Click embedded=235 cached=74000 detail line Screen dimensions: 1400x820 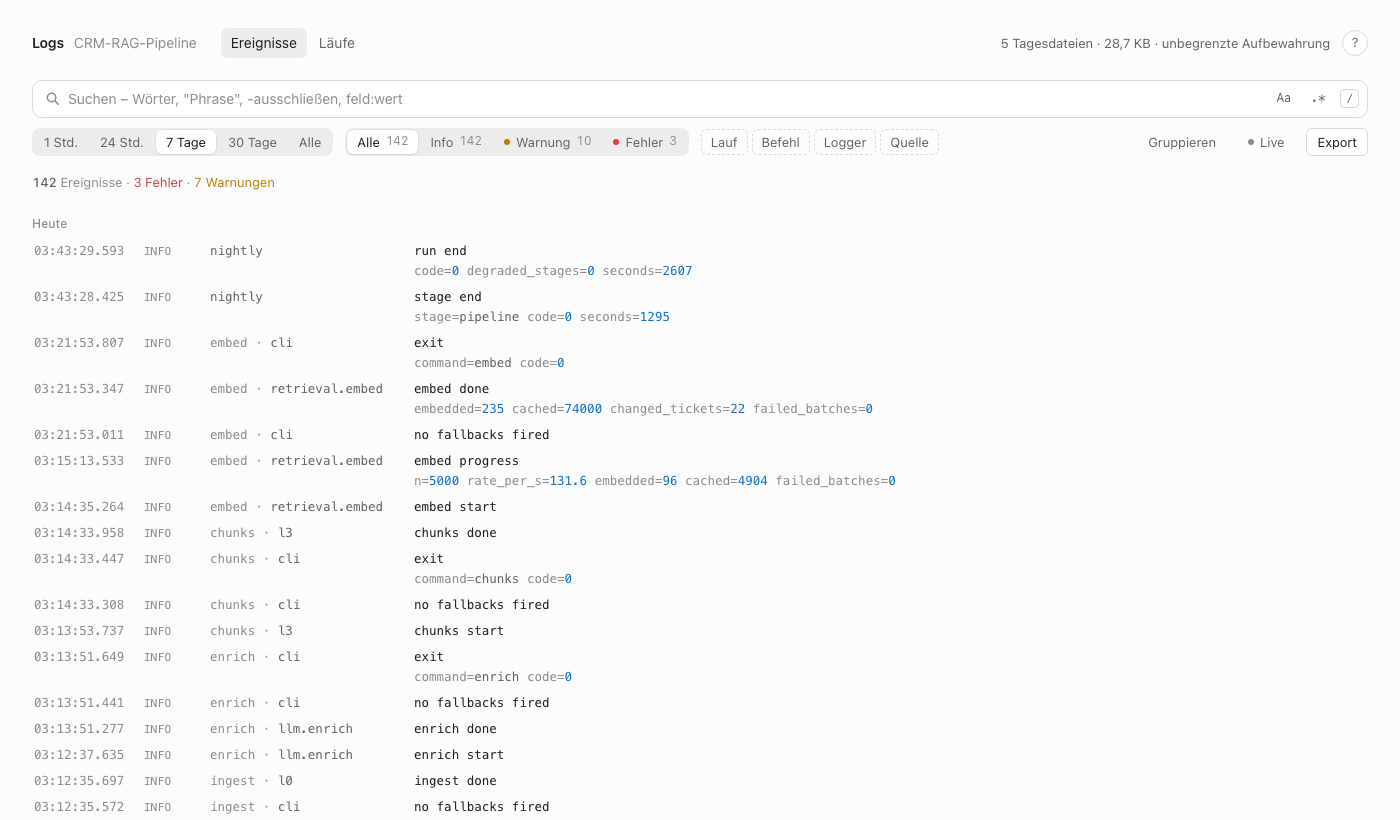(644, 409)
